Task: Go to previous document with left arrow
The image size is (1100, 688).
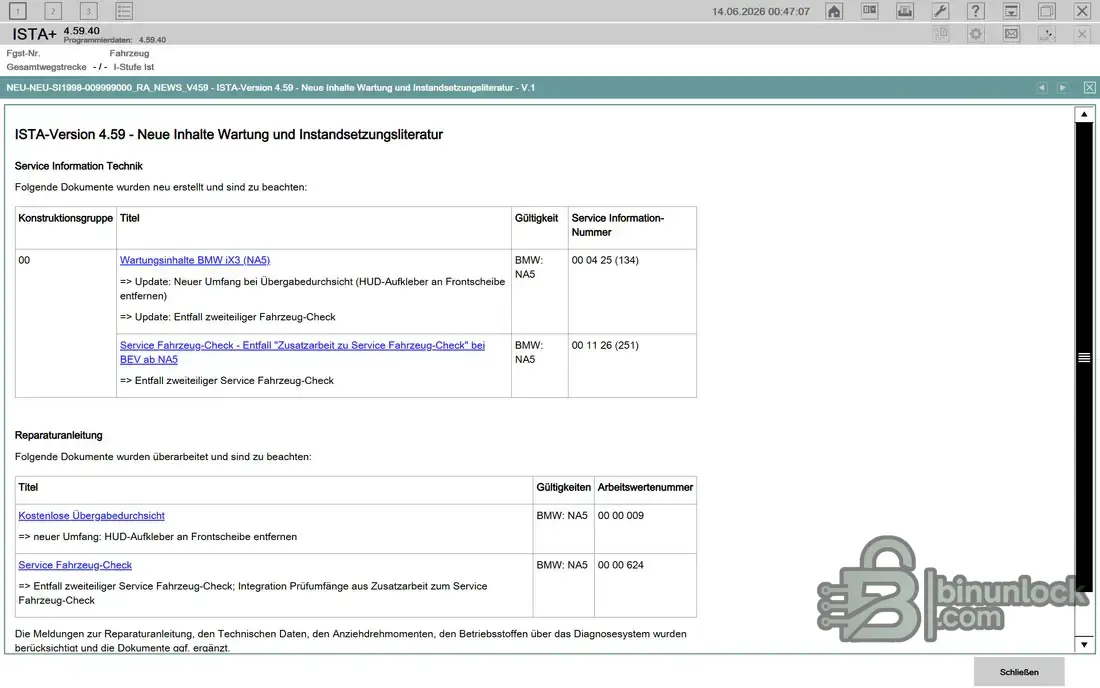Action: coord(1042,88)
